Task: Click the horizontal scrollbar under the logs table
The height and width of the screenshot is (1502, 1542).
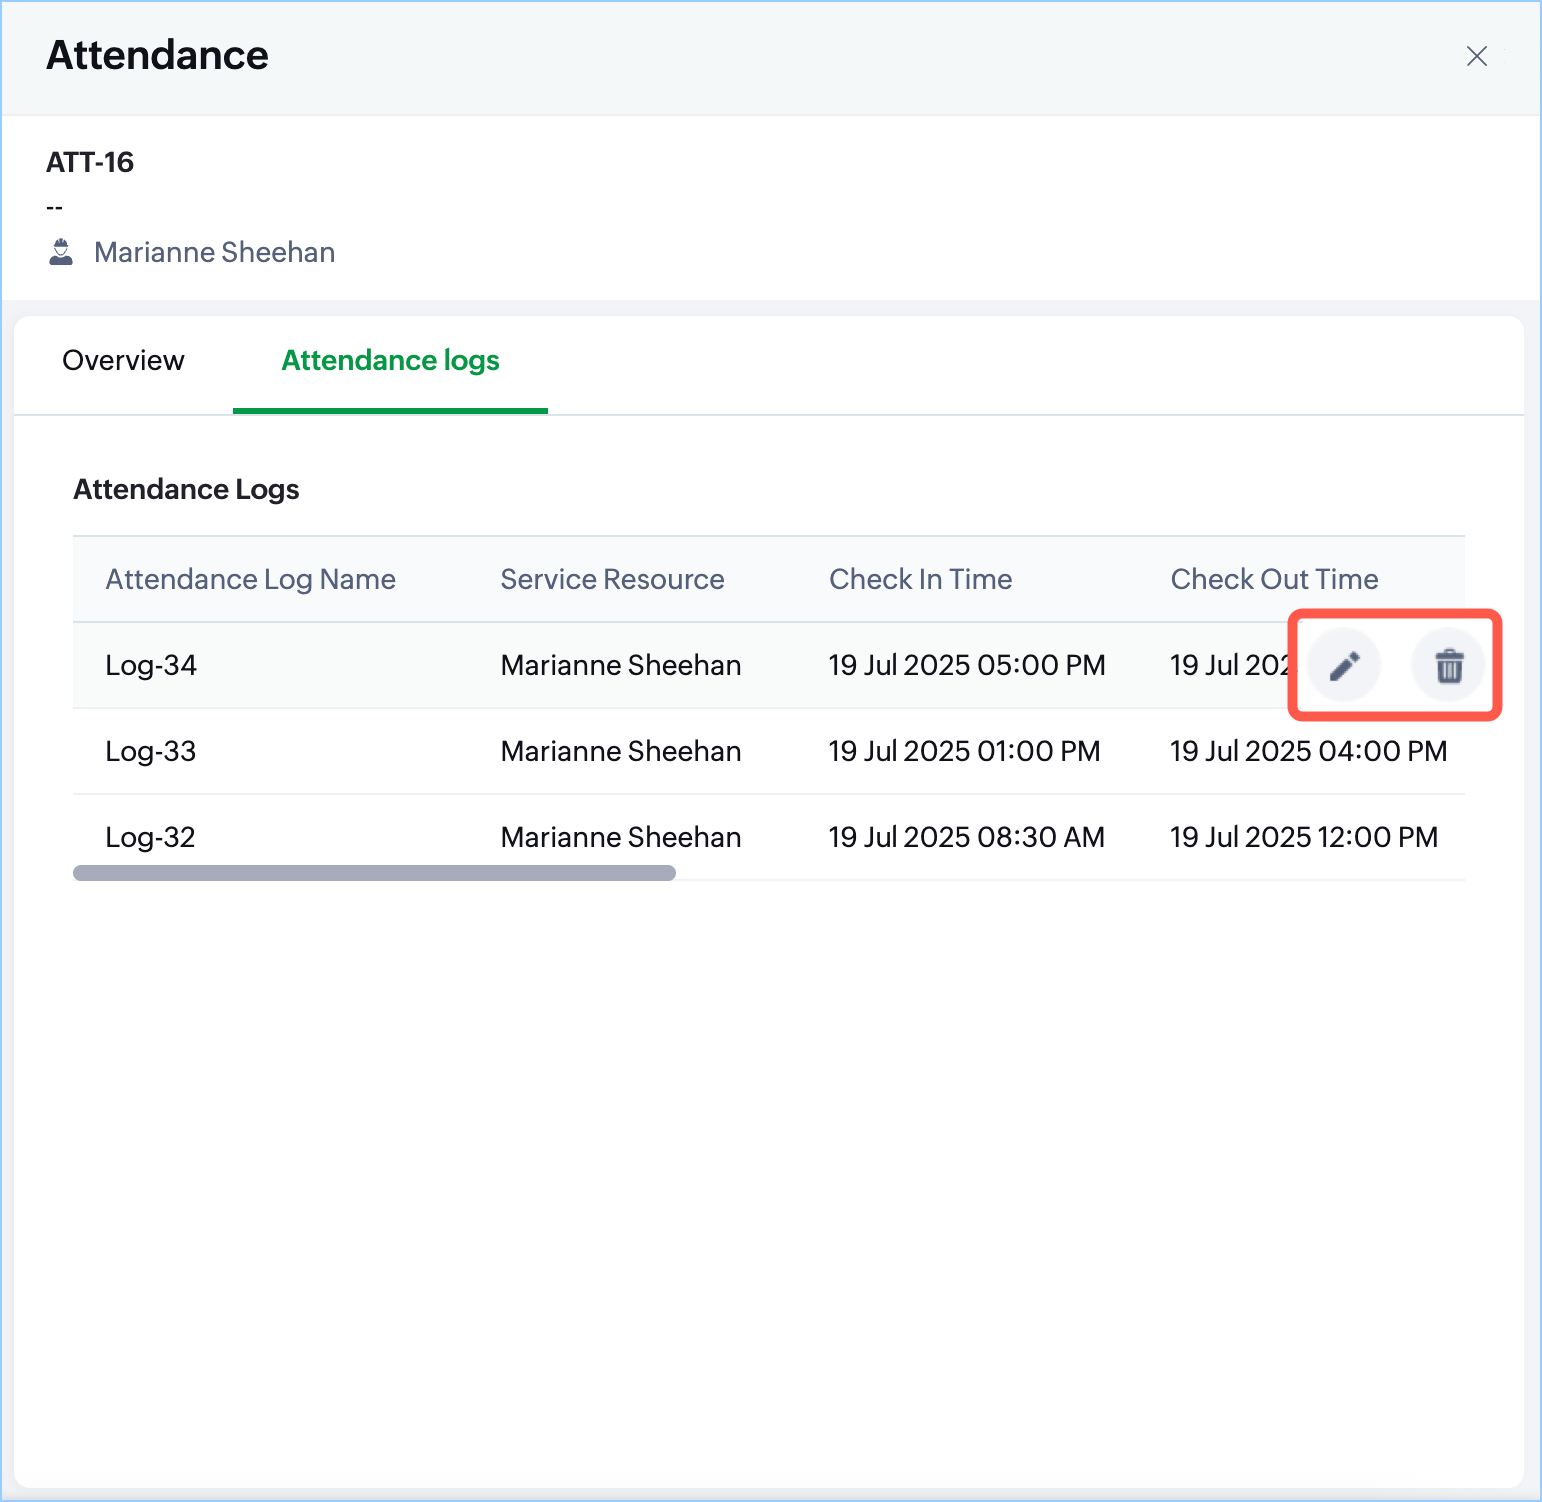Action: point(374,873)
